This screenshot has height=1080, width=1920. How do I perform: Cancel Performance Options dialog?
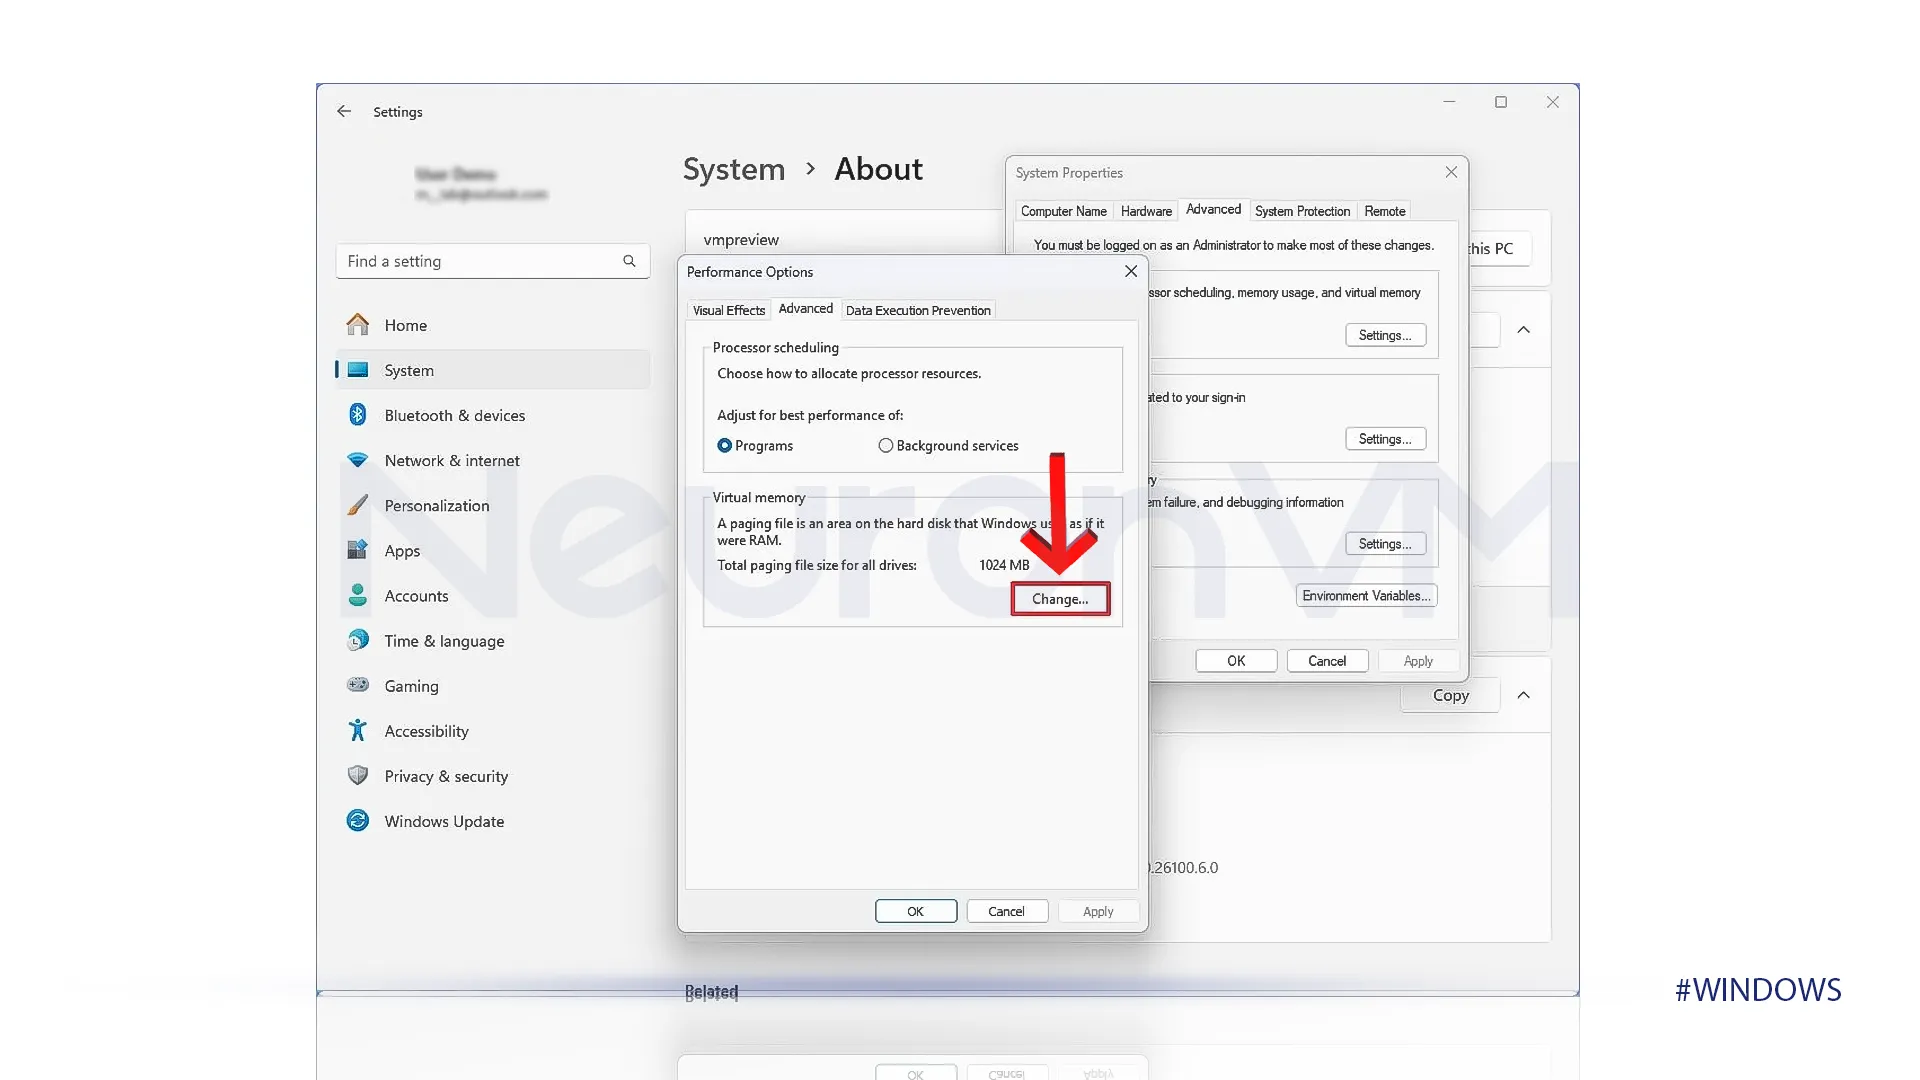(1006, 910)
